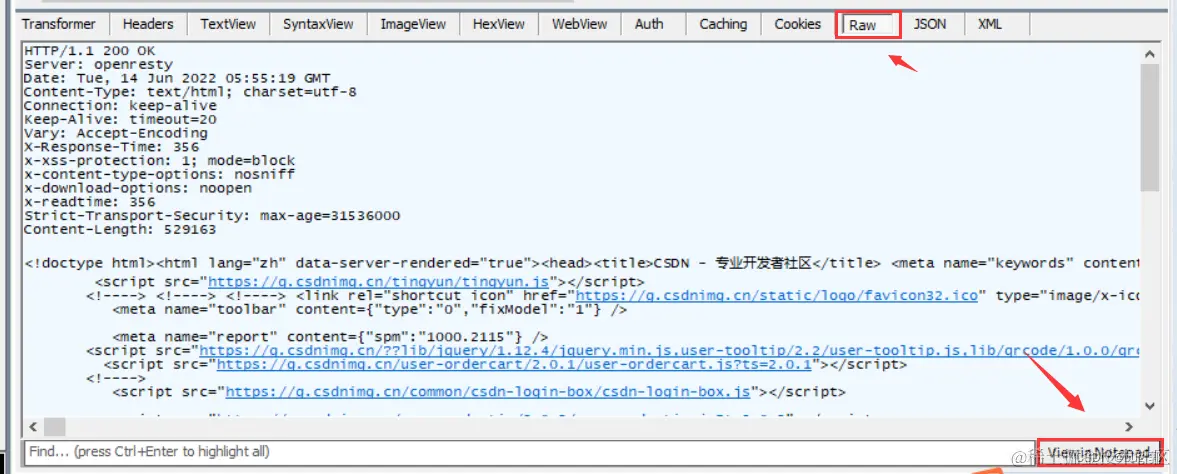Click the horizontal scrollbar thumb
1177x474 pixels.
(x=55, y=426)
